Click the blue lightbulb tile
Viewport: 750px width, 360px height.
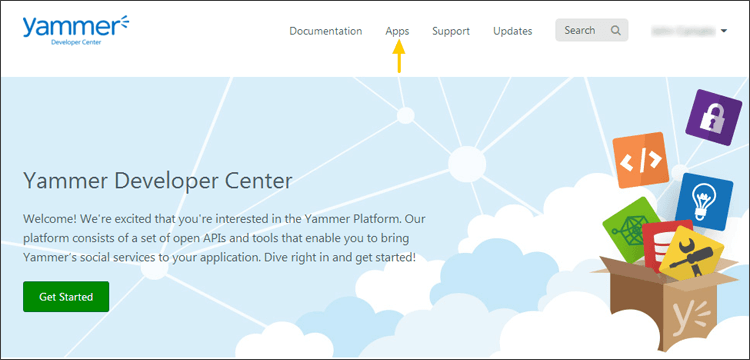click(704, 201)
